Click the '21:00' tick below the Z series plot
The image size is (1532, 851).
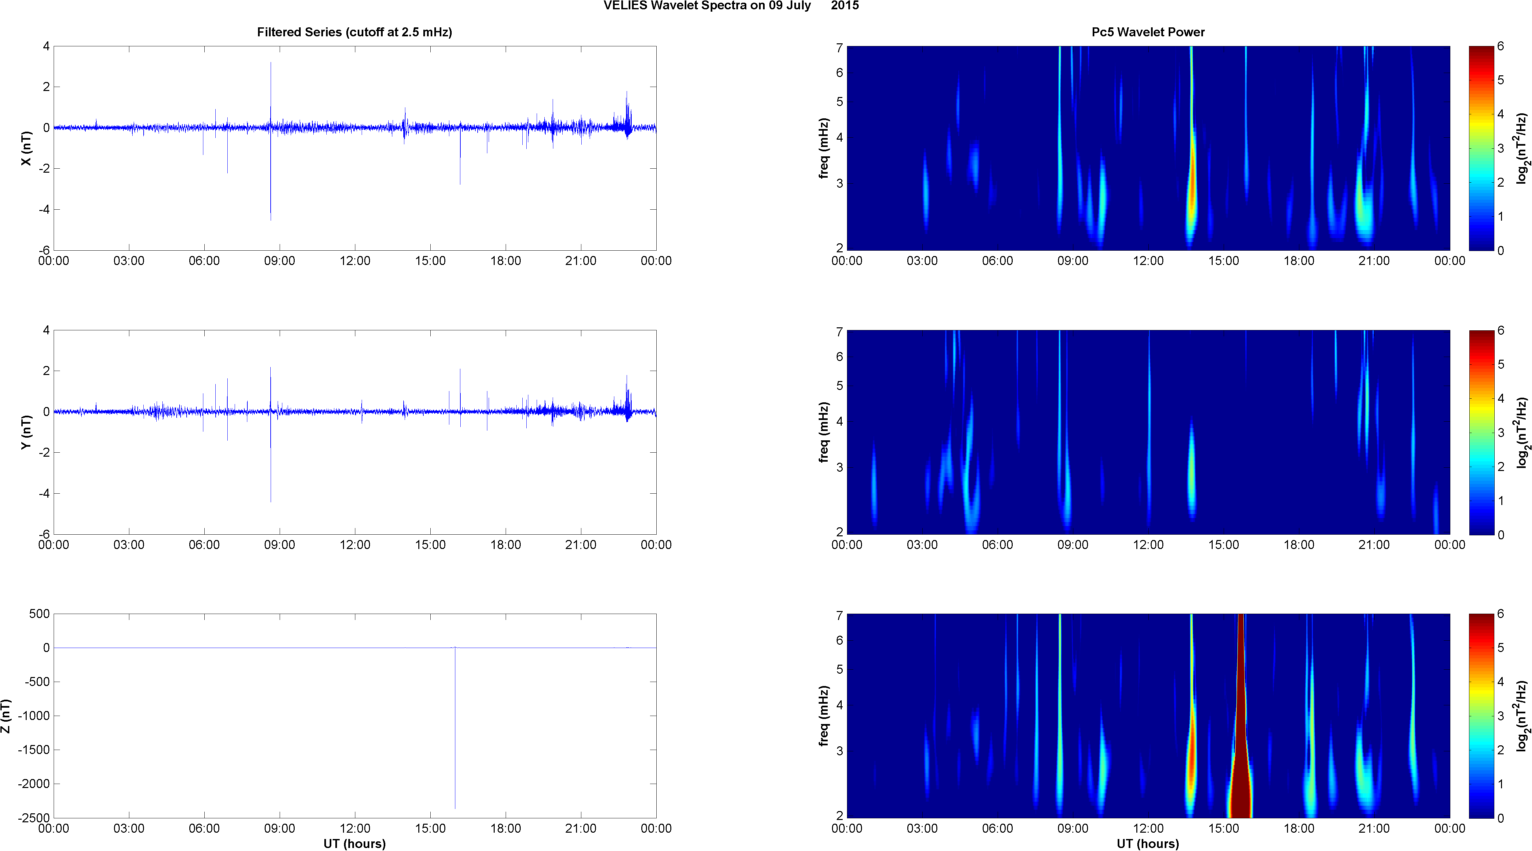581,829
